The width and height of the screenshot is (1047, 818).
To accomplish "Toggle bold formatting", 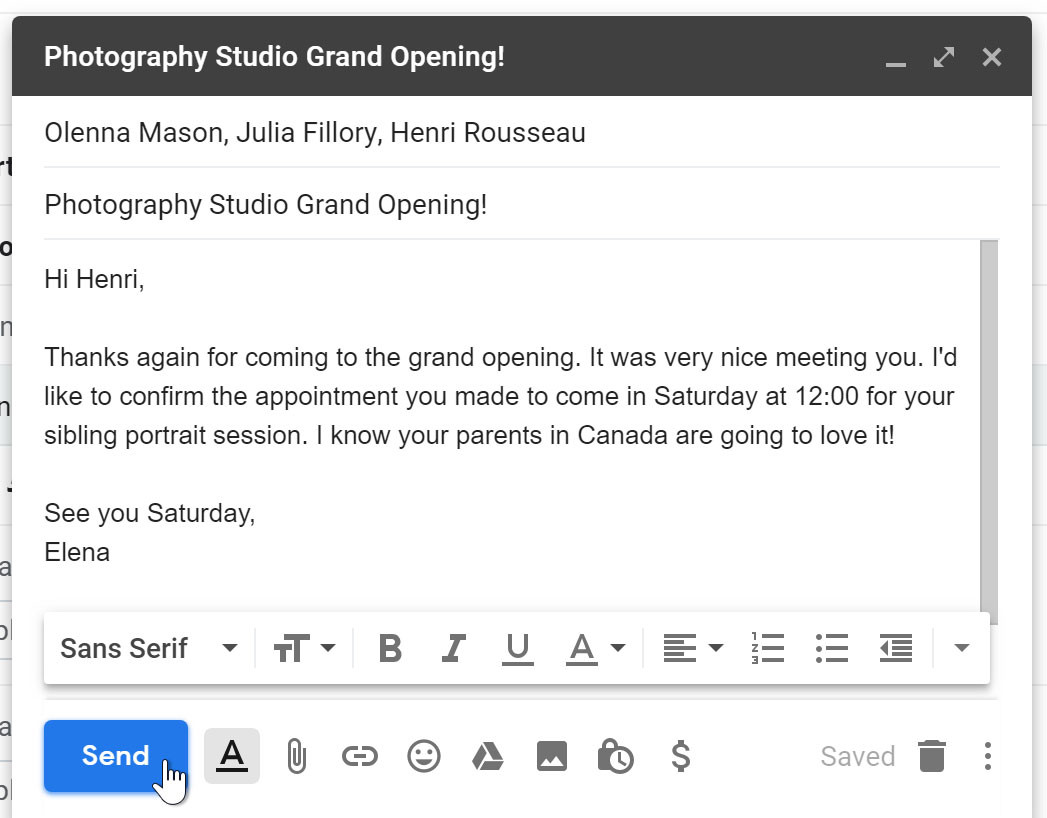I will pyautogui.click(x=389, y=648).
